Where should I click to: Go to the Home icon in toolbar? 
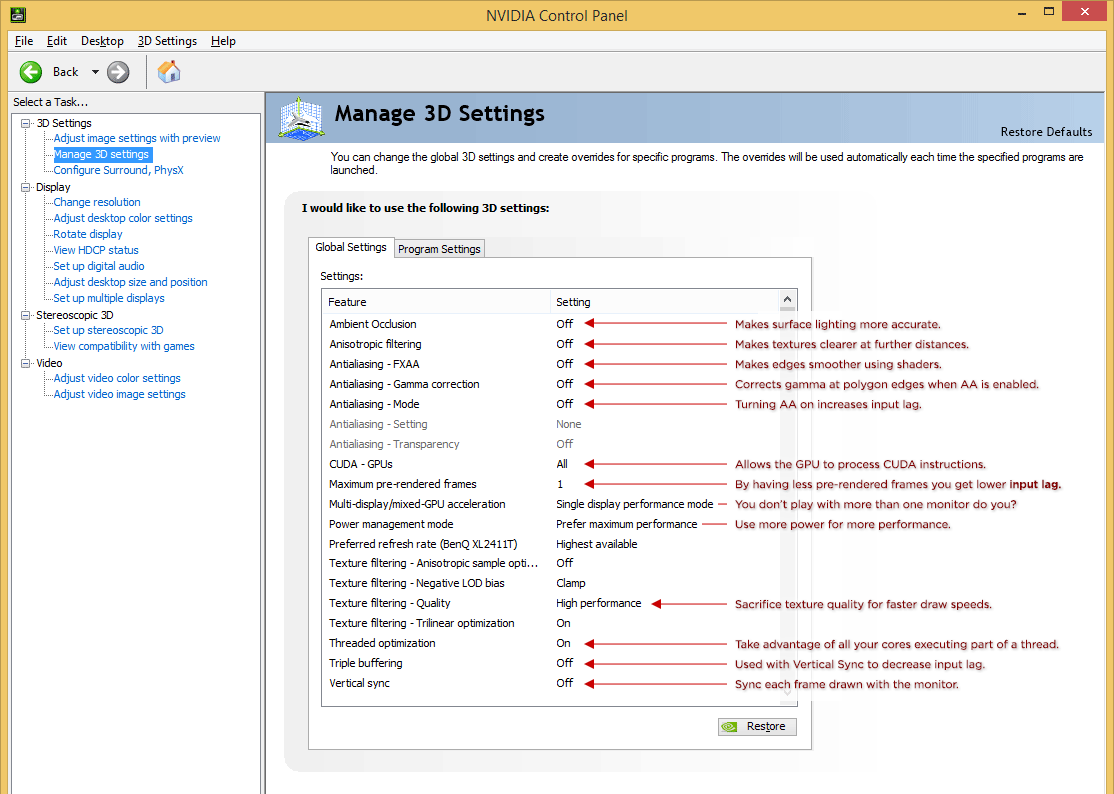pyautogui.click(x=169, y=72)
